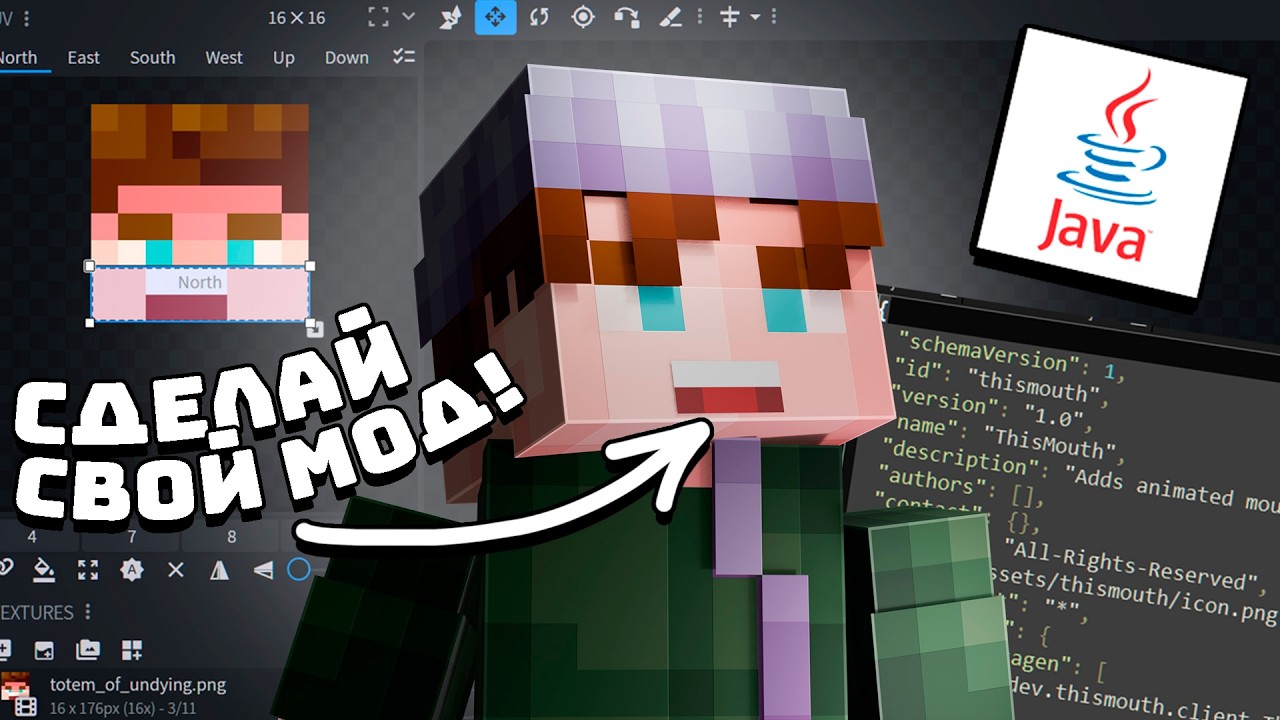The height and width of the screenshot is (720, 1280).
Task: Switch to the East face tab
Action: pyautogui.click(x=84, y=57)
